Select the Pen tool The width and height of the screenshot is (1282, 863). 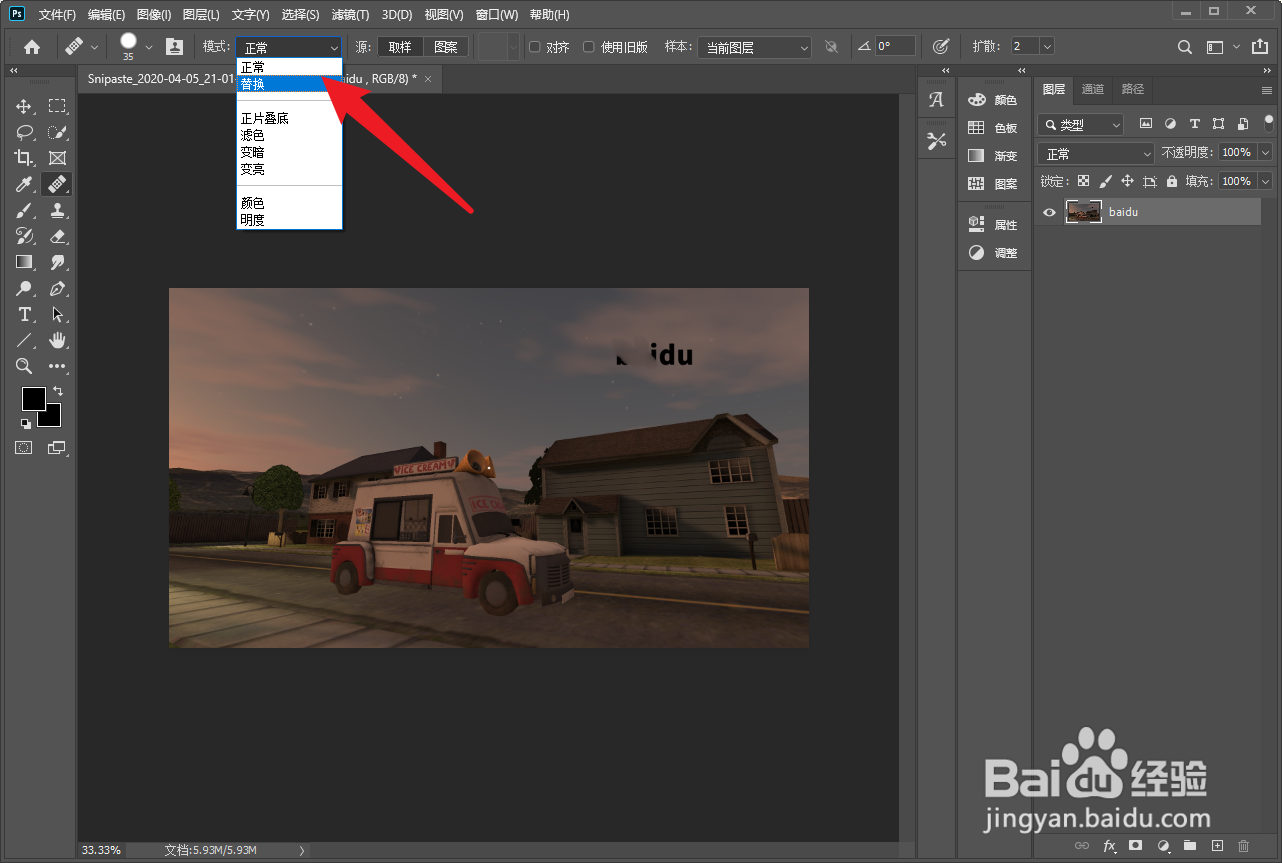[x=58, y=288]
